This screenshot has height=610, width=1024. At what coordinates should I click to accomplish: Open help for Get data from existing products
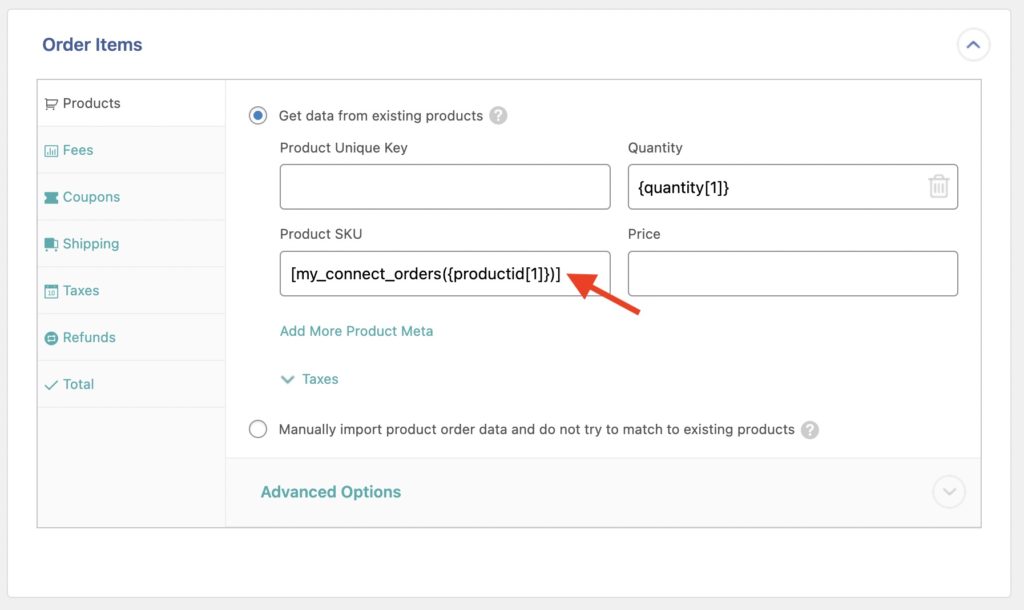pos(499,115)
